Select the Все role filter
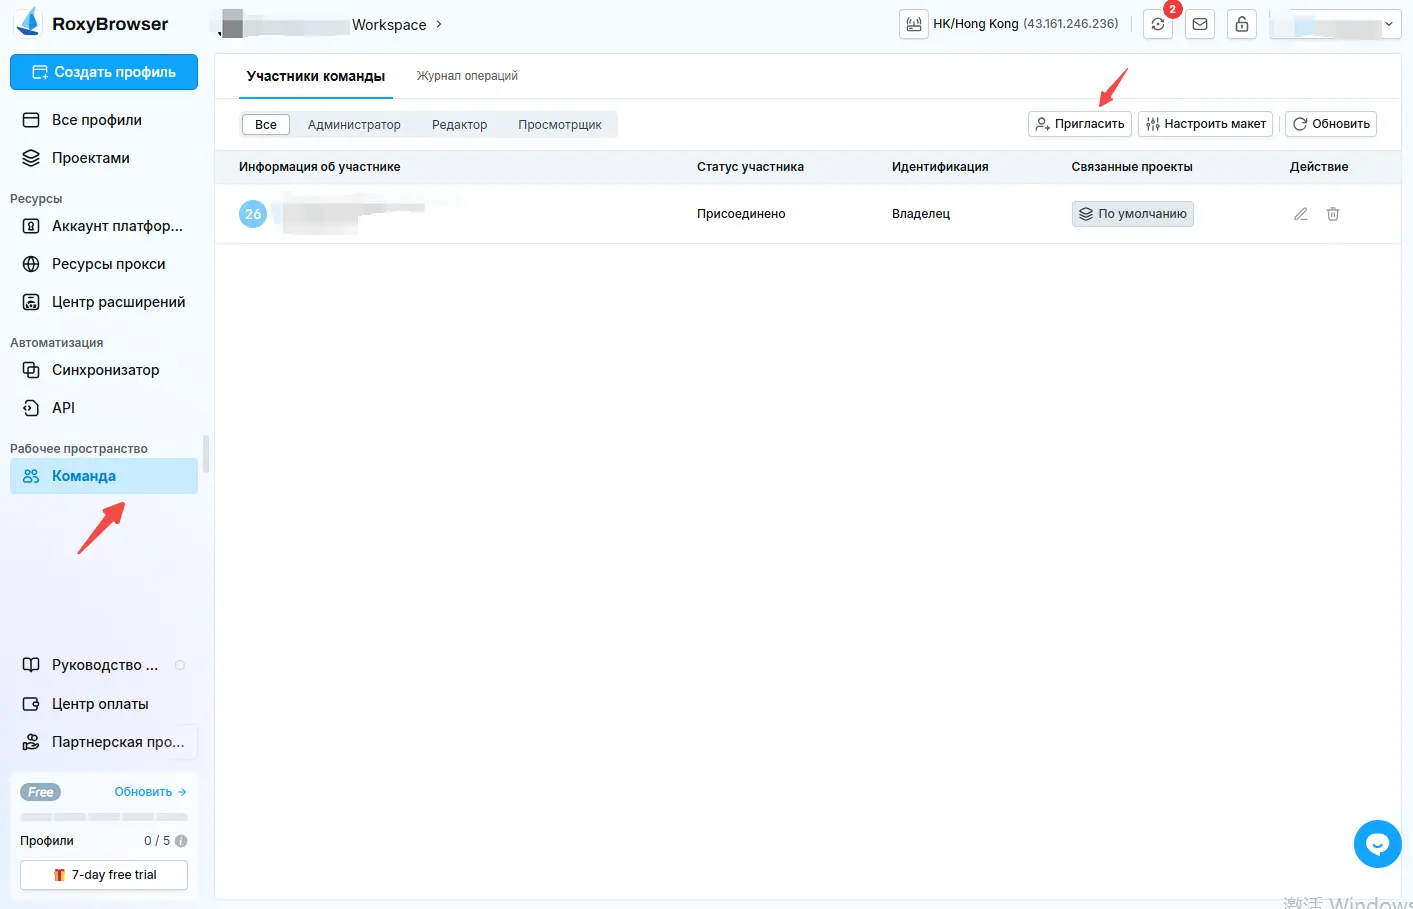 click(x=265, y=125)
